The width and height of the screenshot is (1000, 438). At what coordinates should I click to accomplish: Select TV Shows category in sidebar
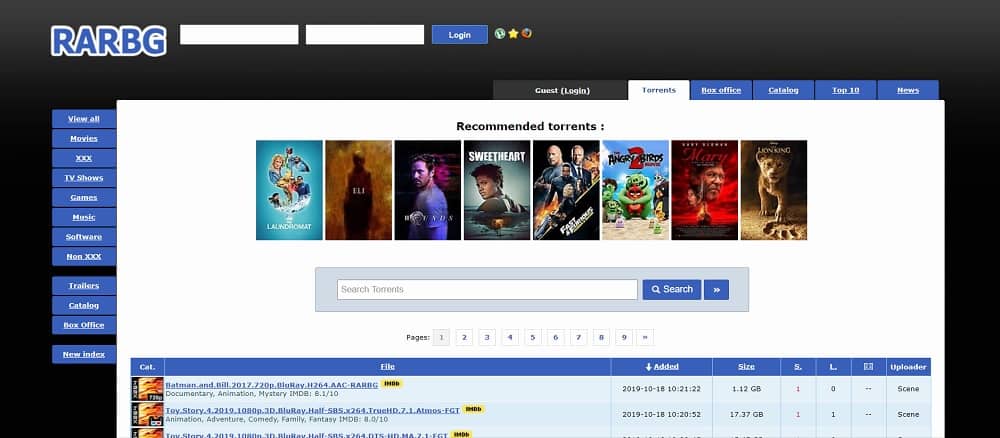(84, 178)
